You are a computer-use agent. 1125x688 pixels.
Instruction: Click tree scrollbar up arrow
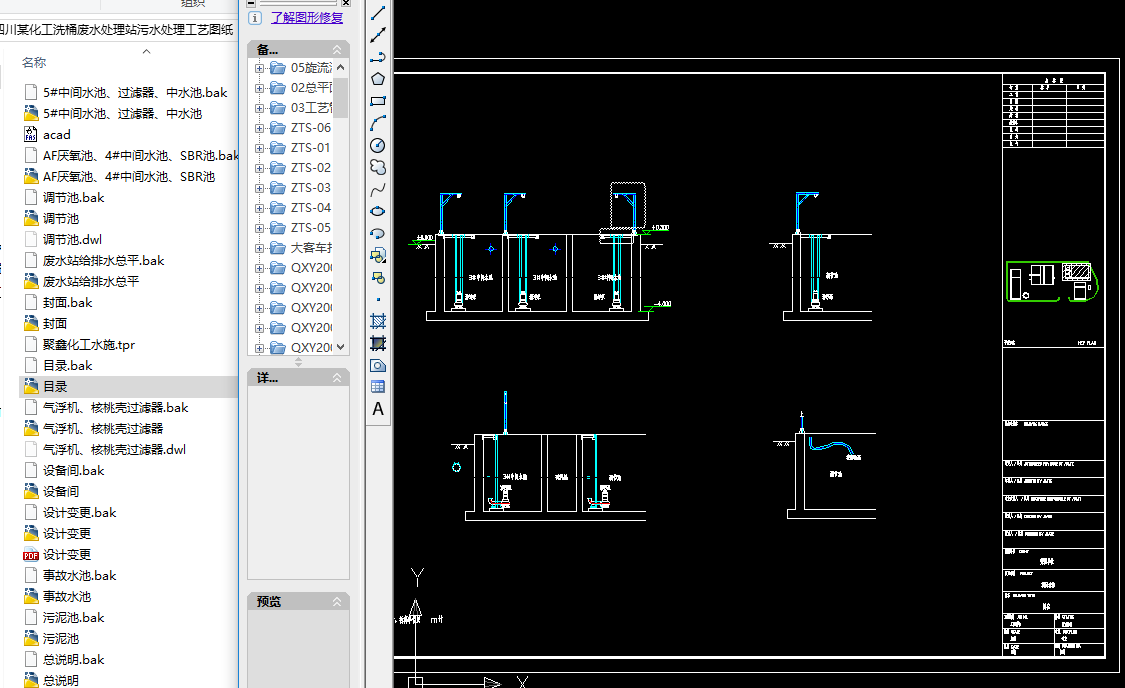pyautogui.click(x=341, y=67)
